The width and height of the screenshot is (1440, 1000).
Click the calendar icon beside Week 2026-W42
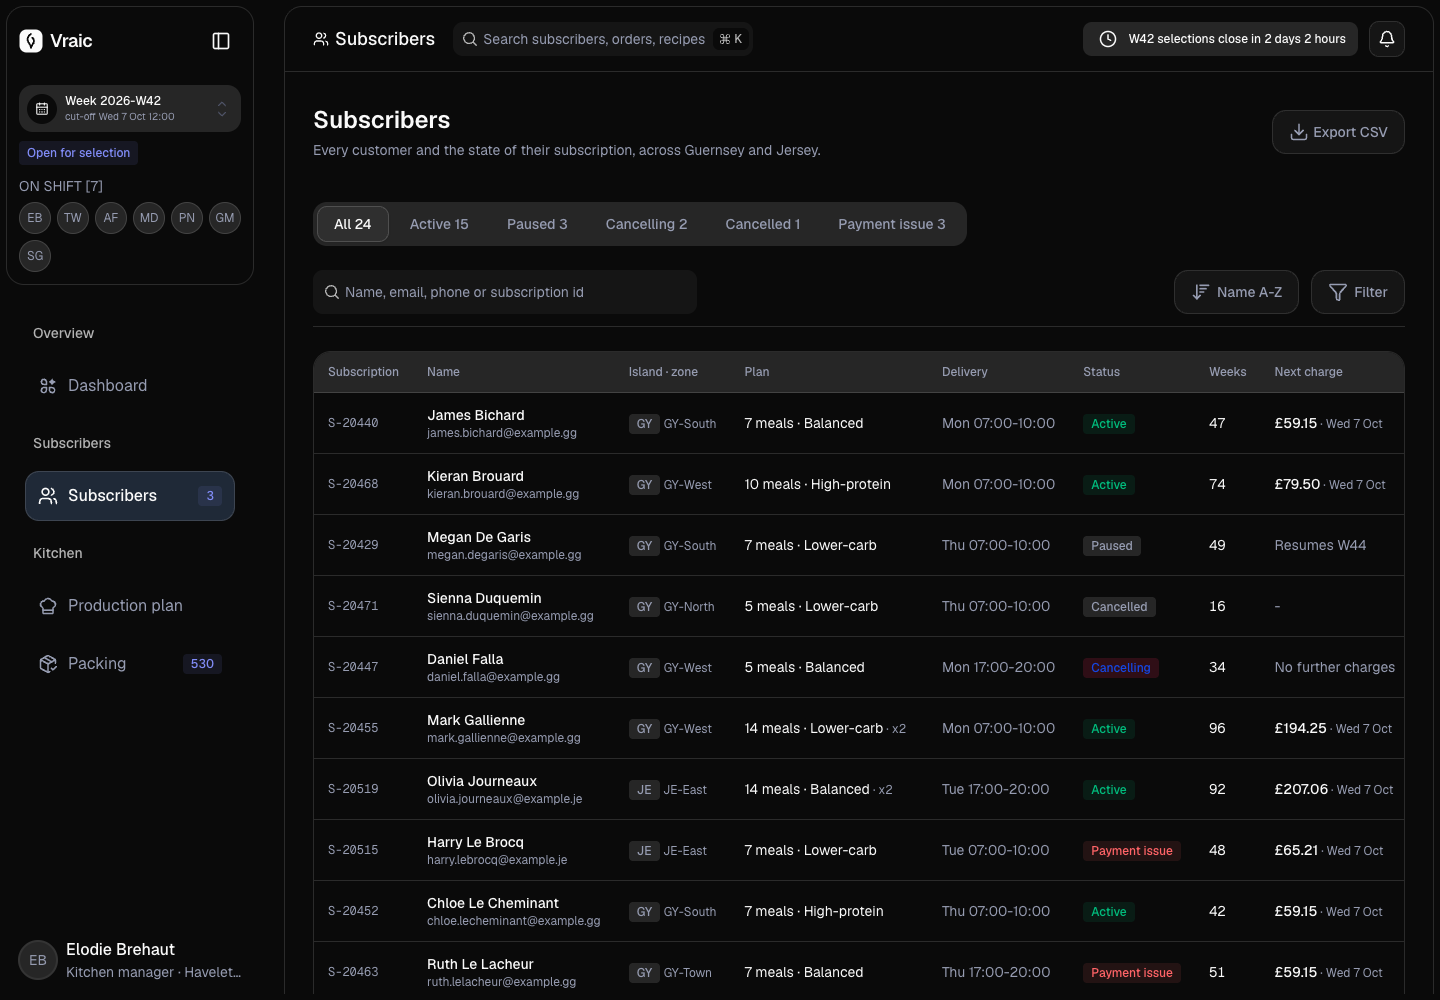pos(42,109)
